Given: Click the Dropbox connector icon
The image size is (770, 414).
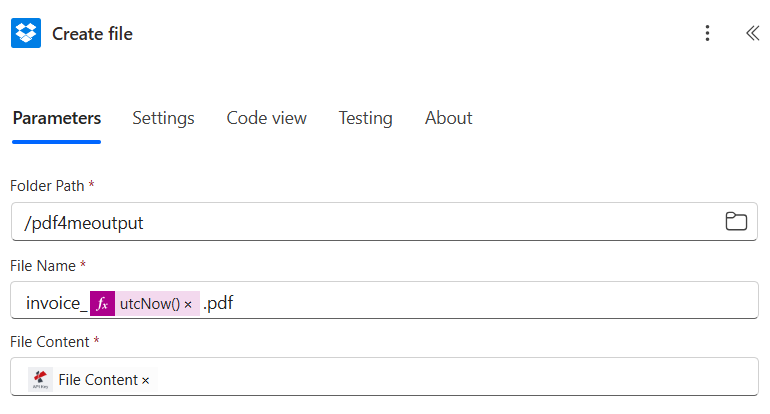Looking at the screenshot, I should tap(26, 33).
